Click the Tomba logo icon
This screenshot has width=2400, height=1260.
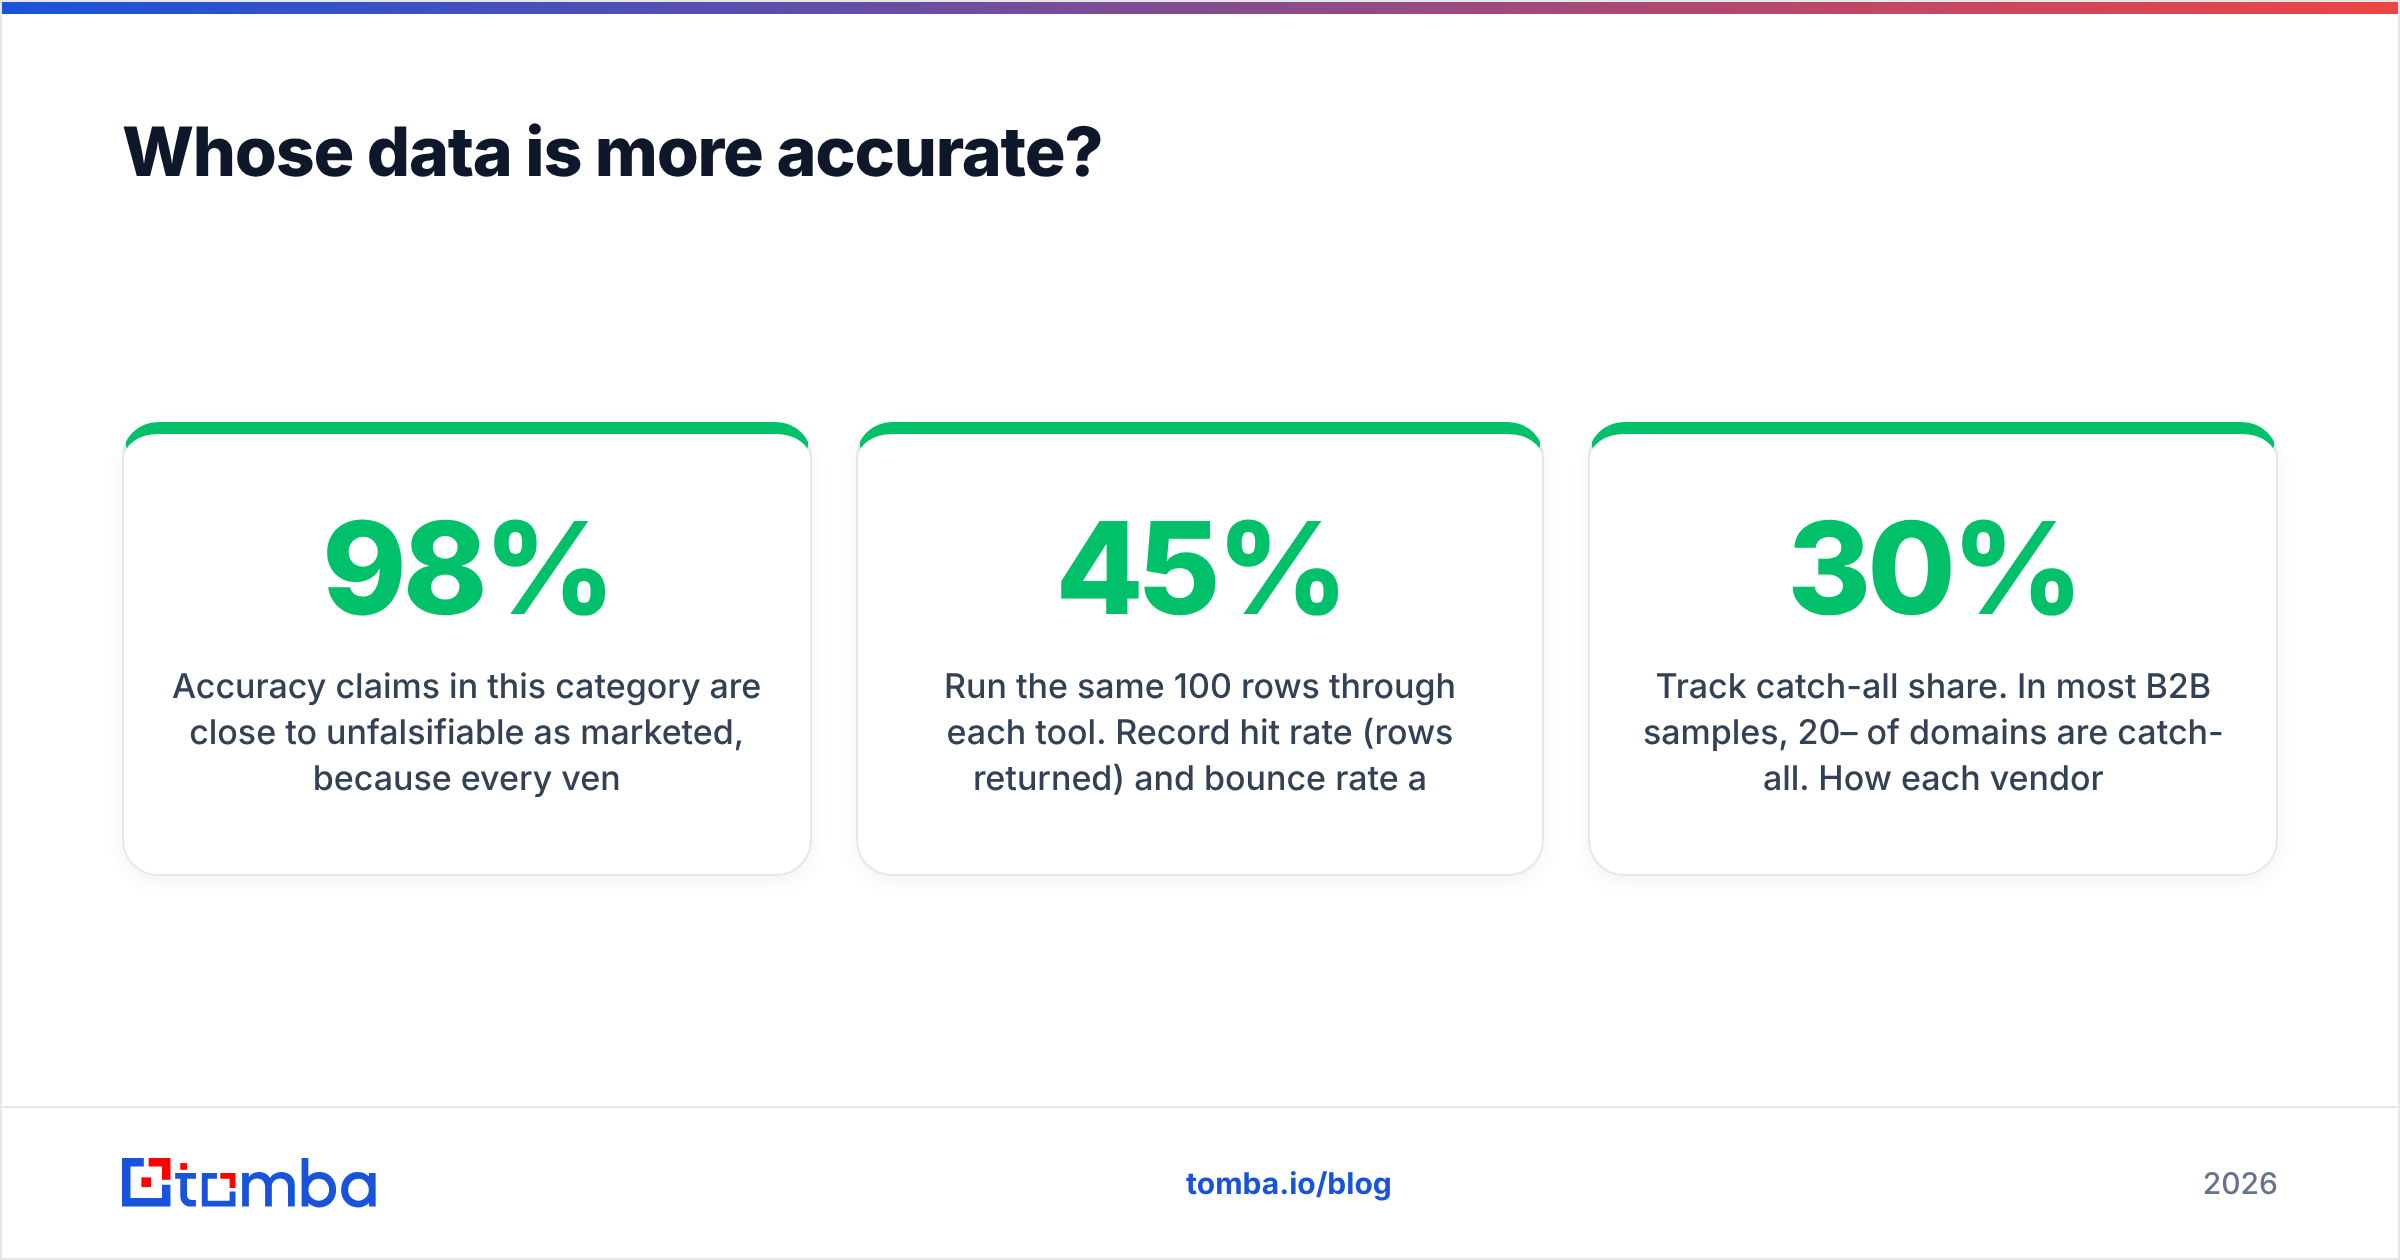pos(146,1182)
